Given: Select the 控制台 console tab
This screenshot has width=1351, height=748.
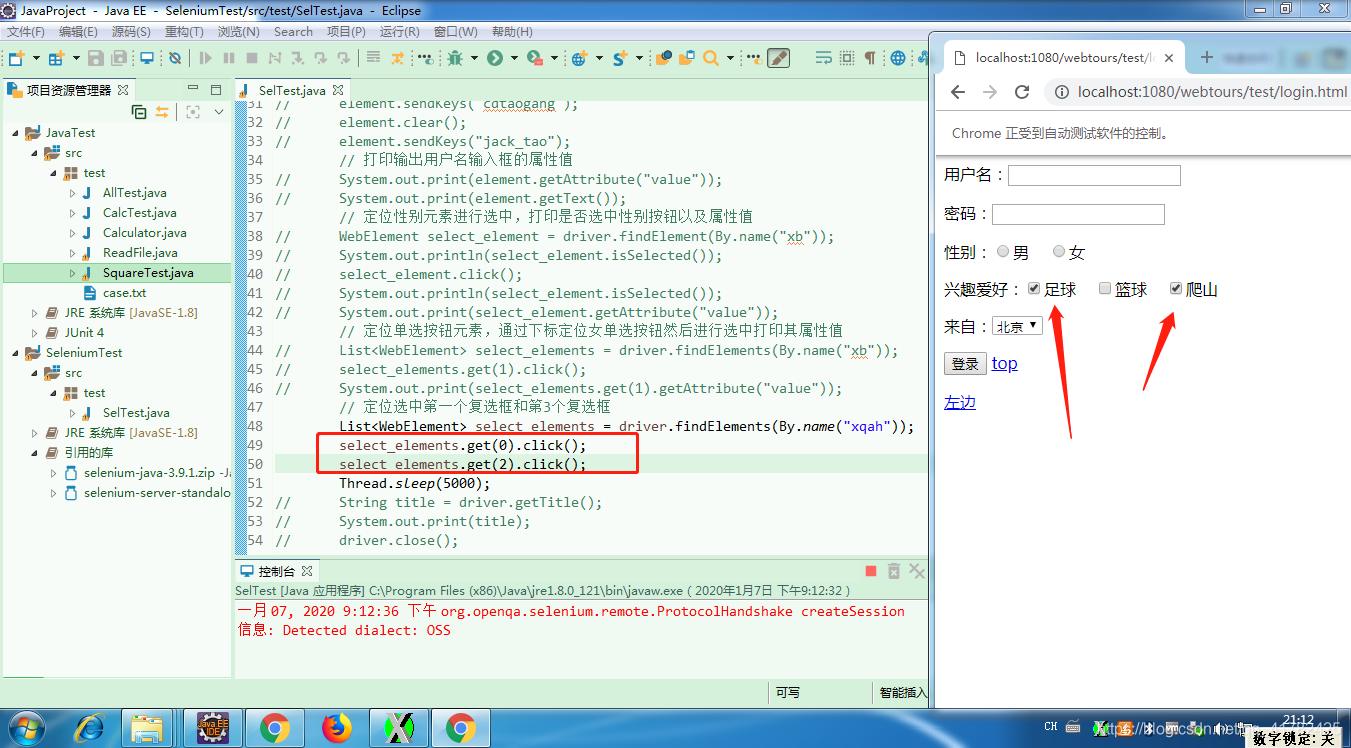Looking at the screenshot, I should (x=276, y=571).
